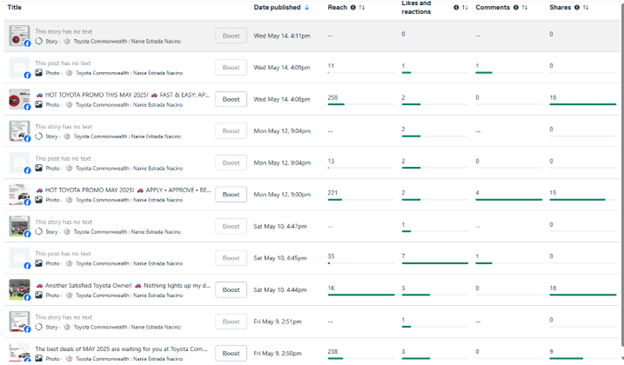Click Photo icon on 4:08pm post
This screenshot has height=365, width=624.
coord(39,104)
